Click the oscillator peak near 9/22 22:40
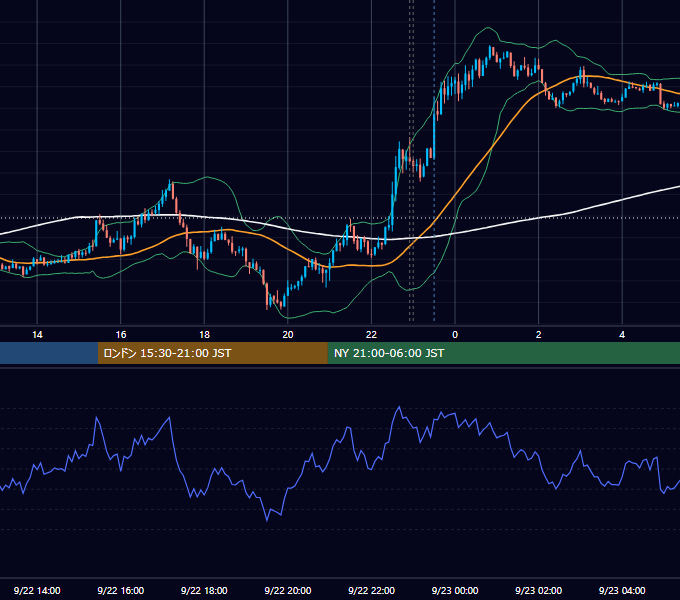This screenshot has width=680, height=600. (x=399, y=407)
